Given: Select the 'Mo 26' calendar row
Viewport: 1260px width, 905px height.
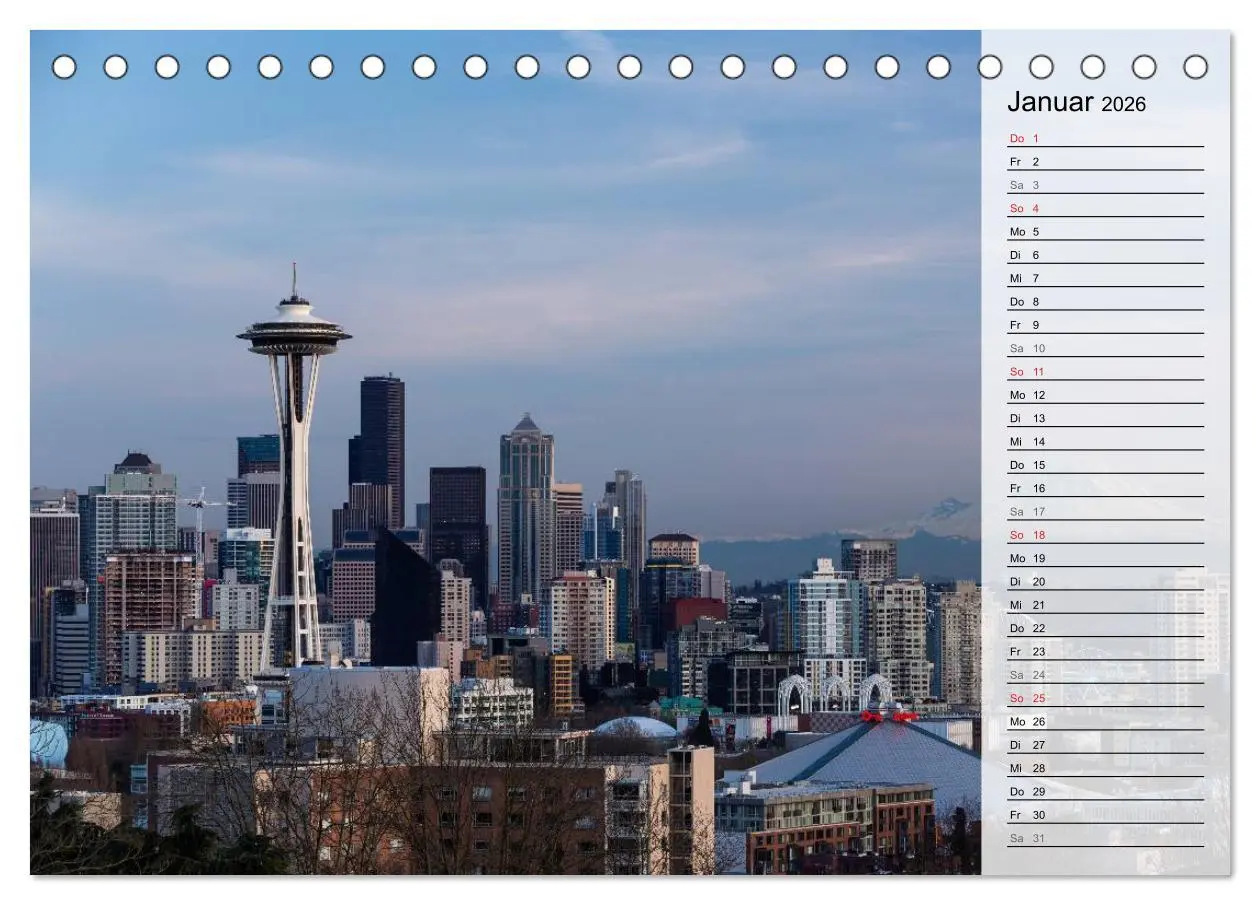Looking at the screenshot, I should point(1105,721).
